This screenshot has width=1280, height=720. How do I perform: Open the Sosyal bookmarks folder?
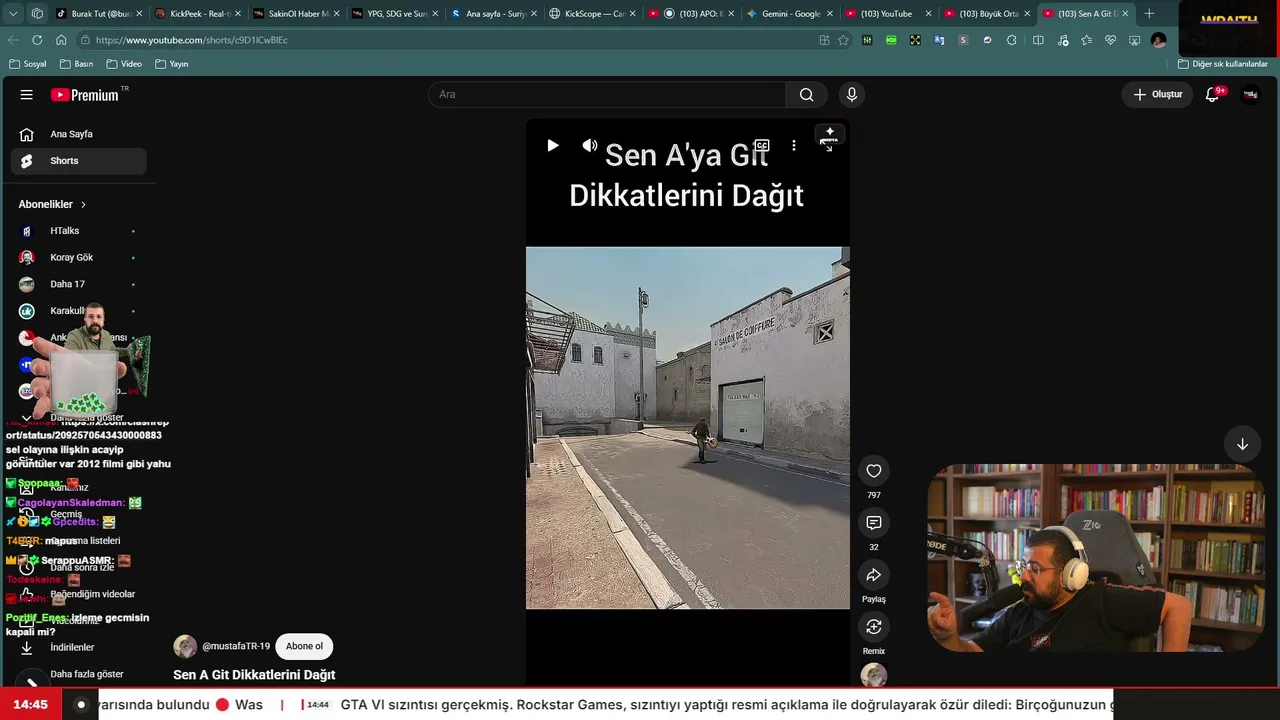click(28, 64)
